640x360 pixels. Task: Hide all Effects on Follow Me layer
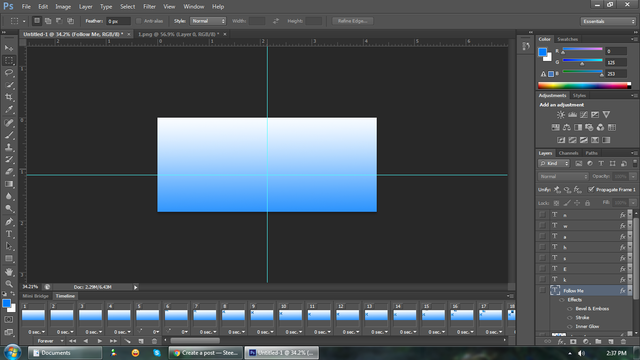[x=562, y=300]
